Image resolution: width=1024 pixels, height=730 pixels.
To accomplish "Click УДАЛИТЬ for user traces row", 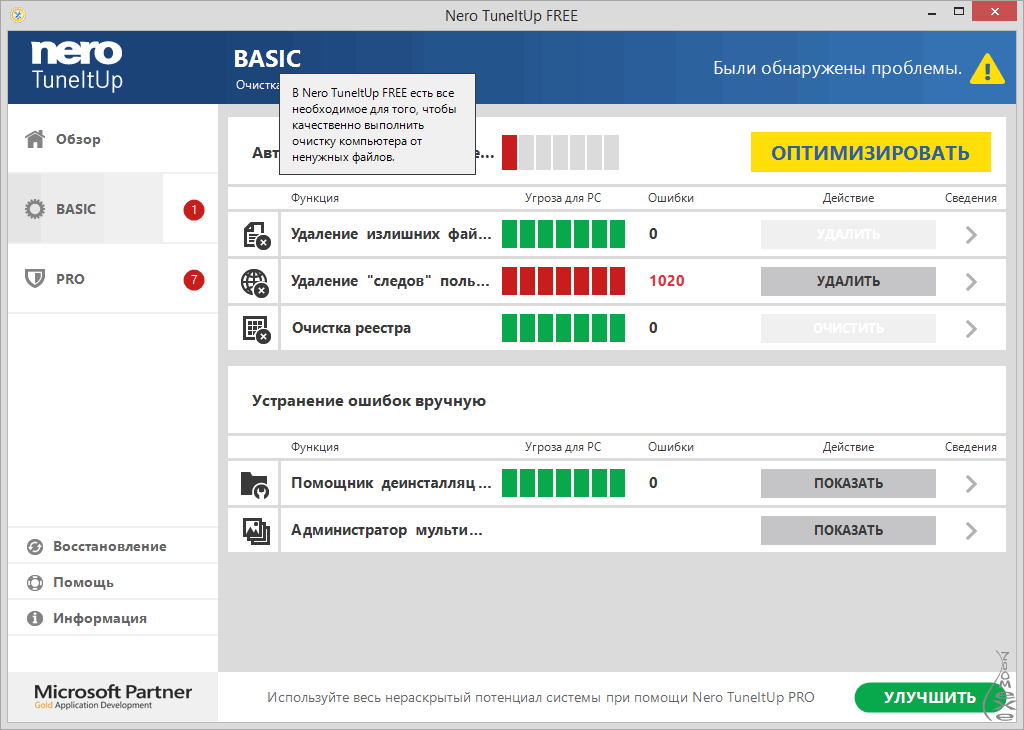I will point(848,281).
